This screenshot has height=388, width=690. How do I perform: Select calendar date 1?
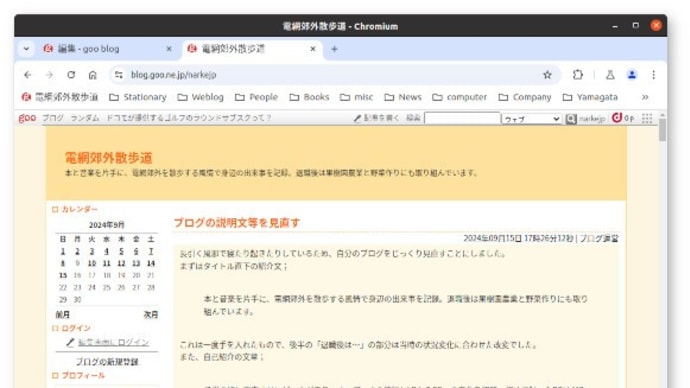point(62,251)
